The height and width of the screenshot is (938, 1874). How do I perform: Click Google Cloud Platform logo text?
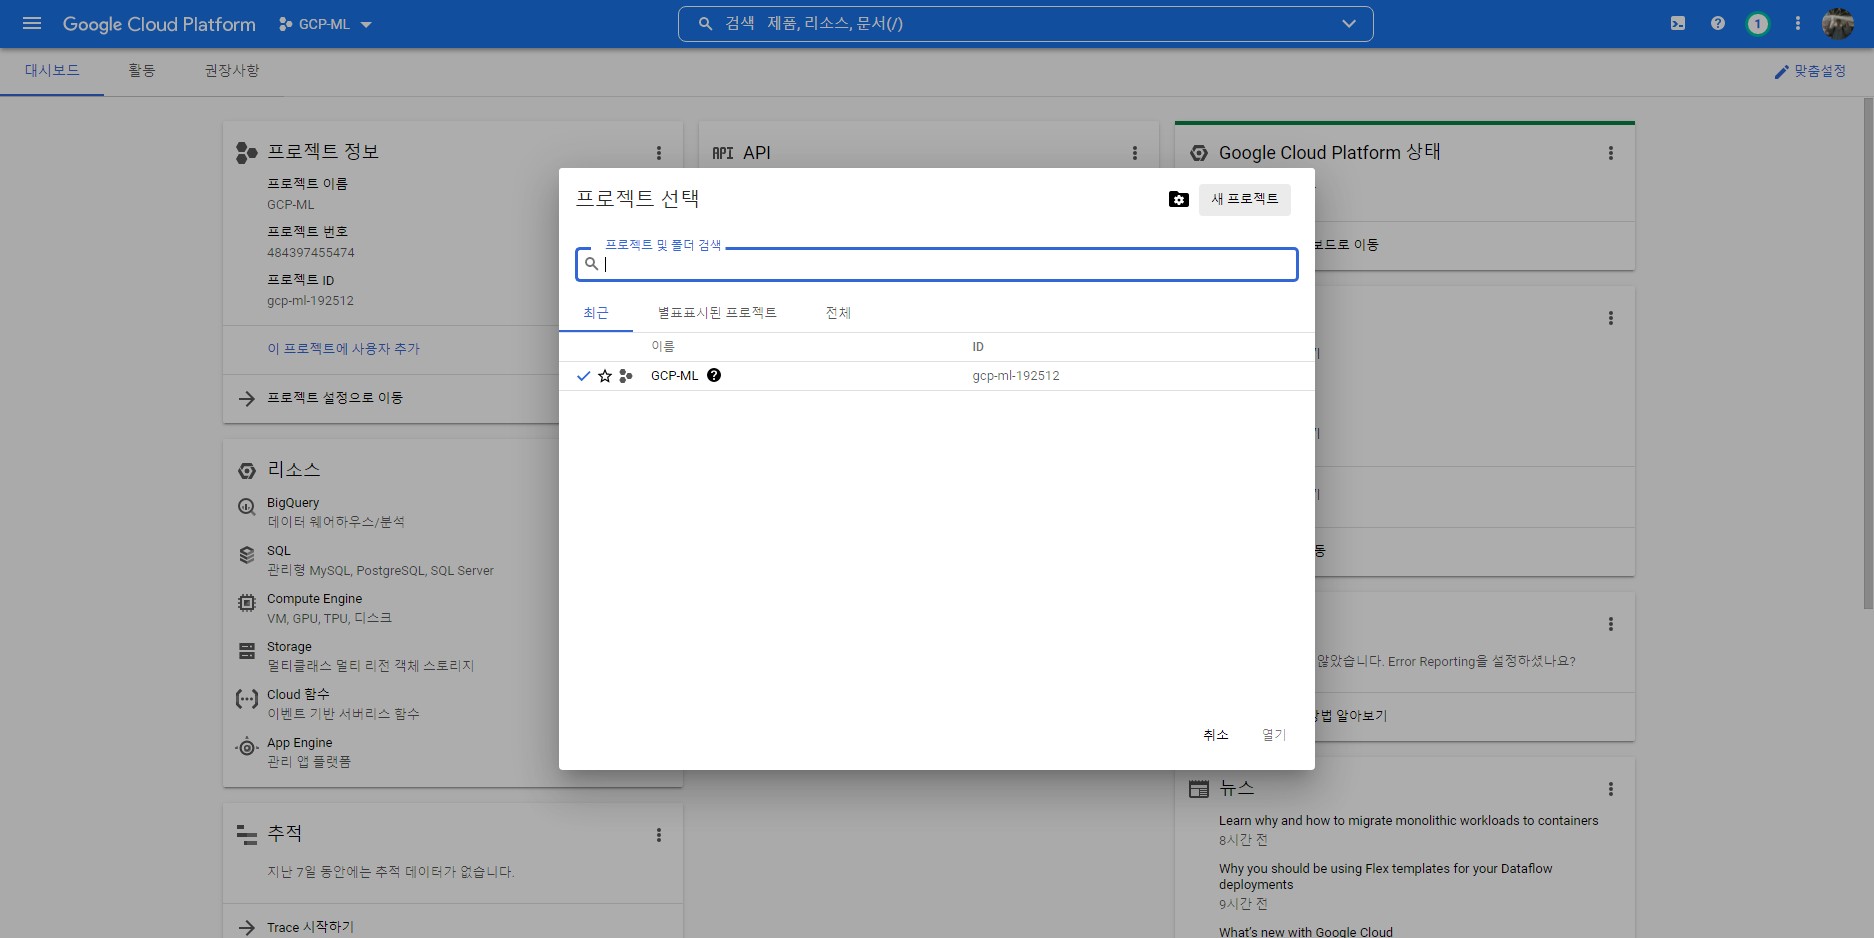pos(159,24)
